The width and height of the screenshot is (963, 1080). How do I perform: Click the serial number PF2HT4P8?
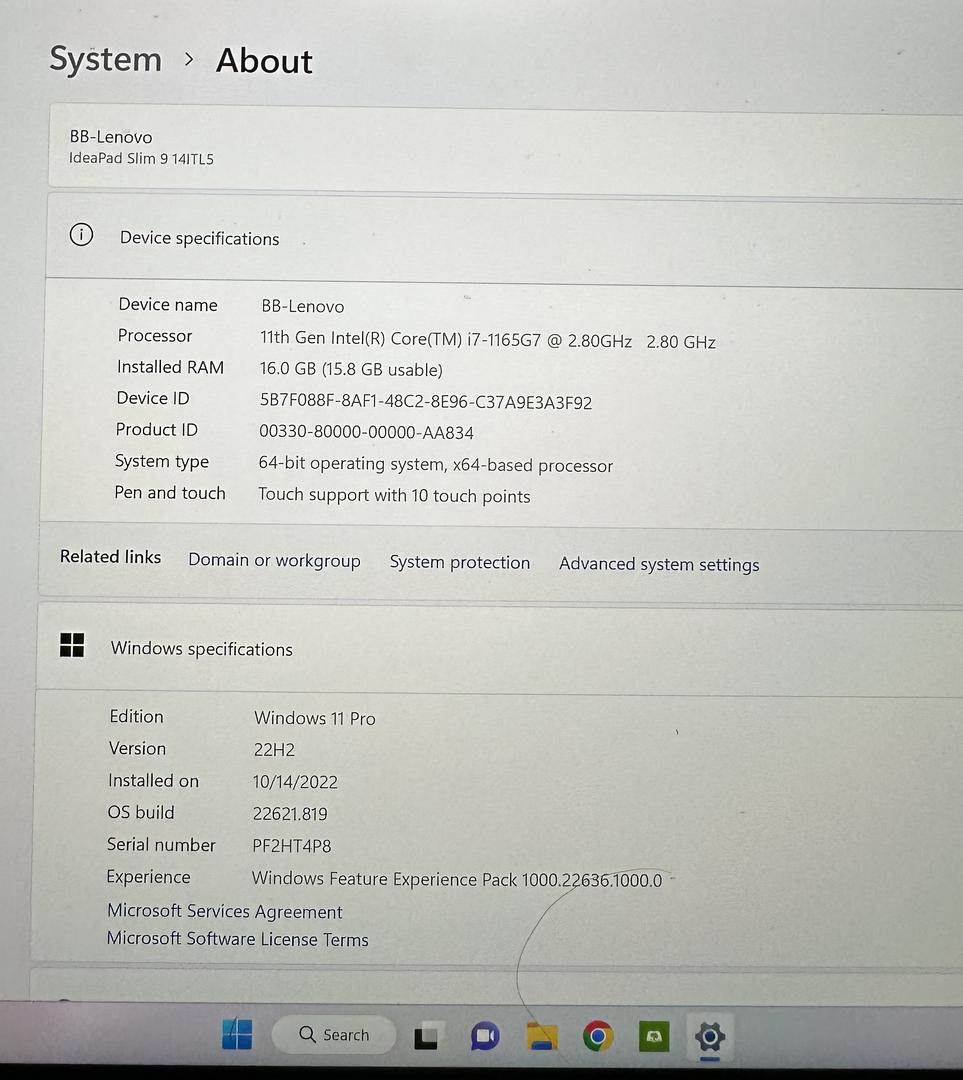[x=291, y=846]
